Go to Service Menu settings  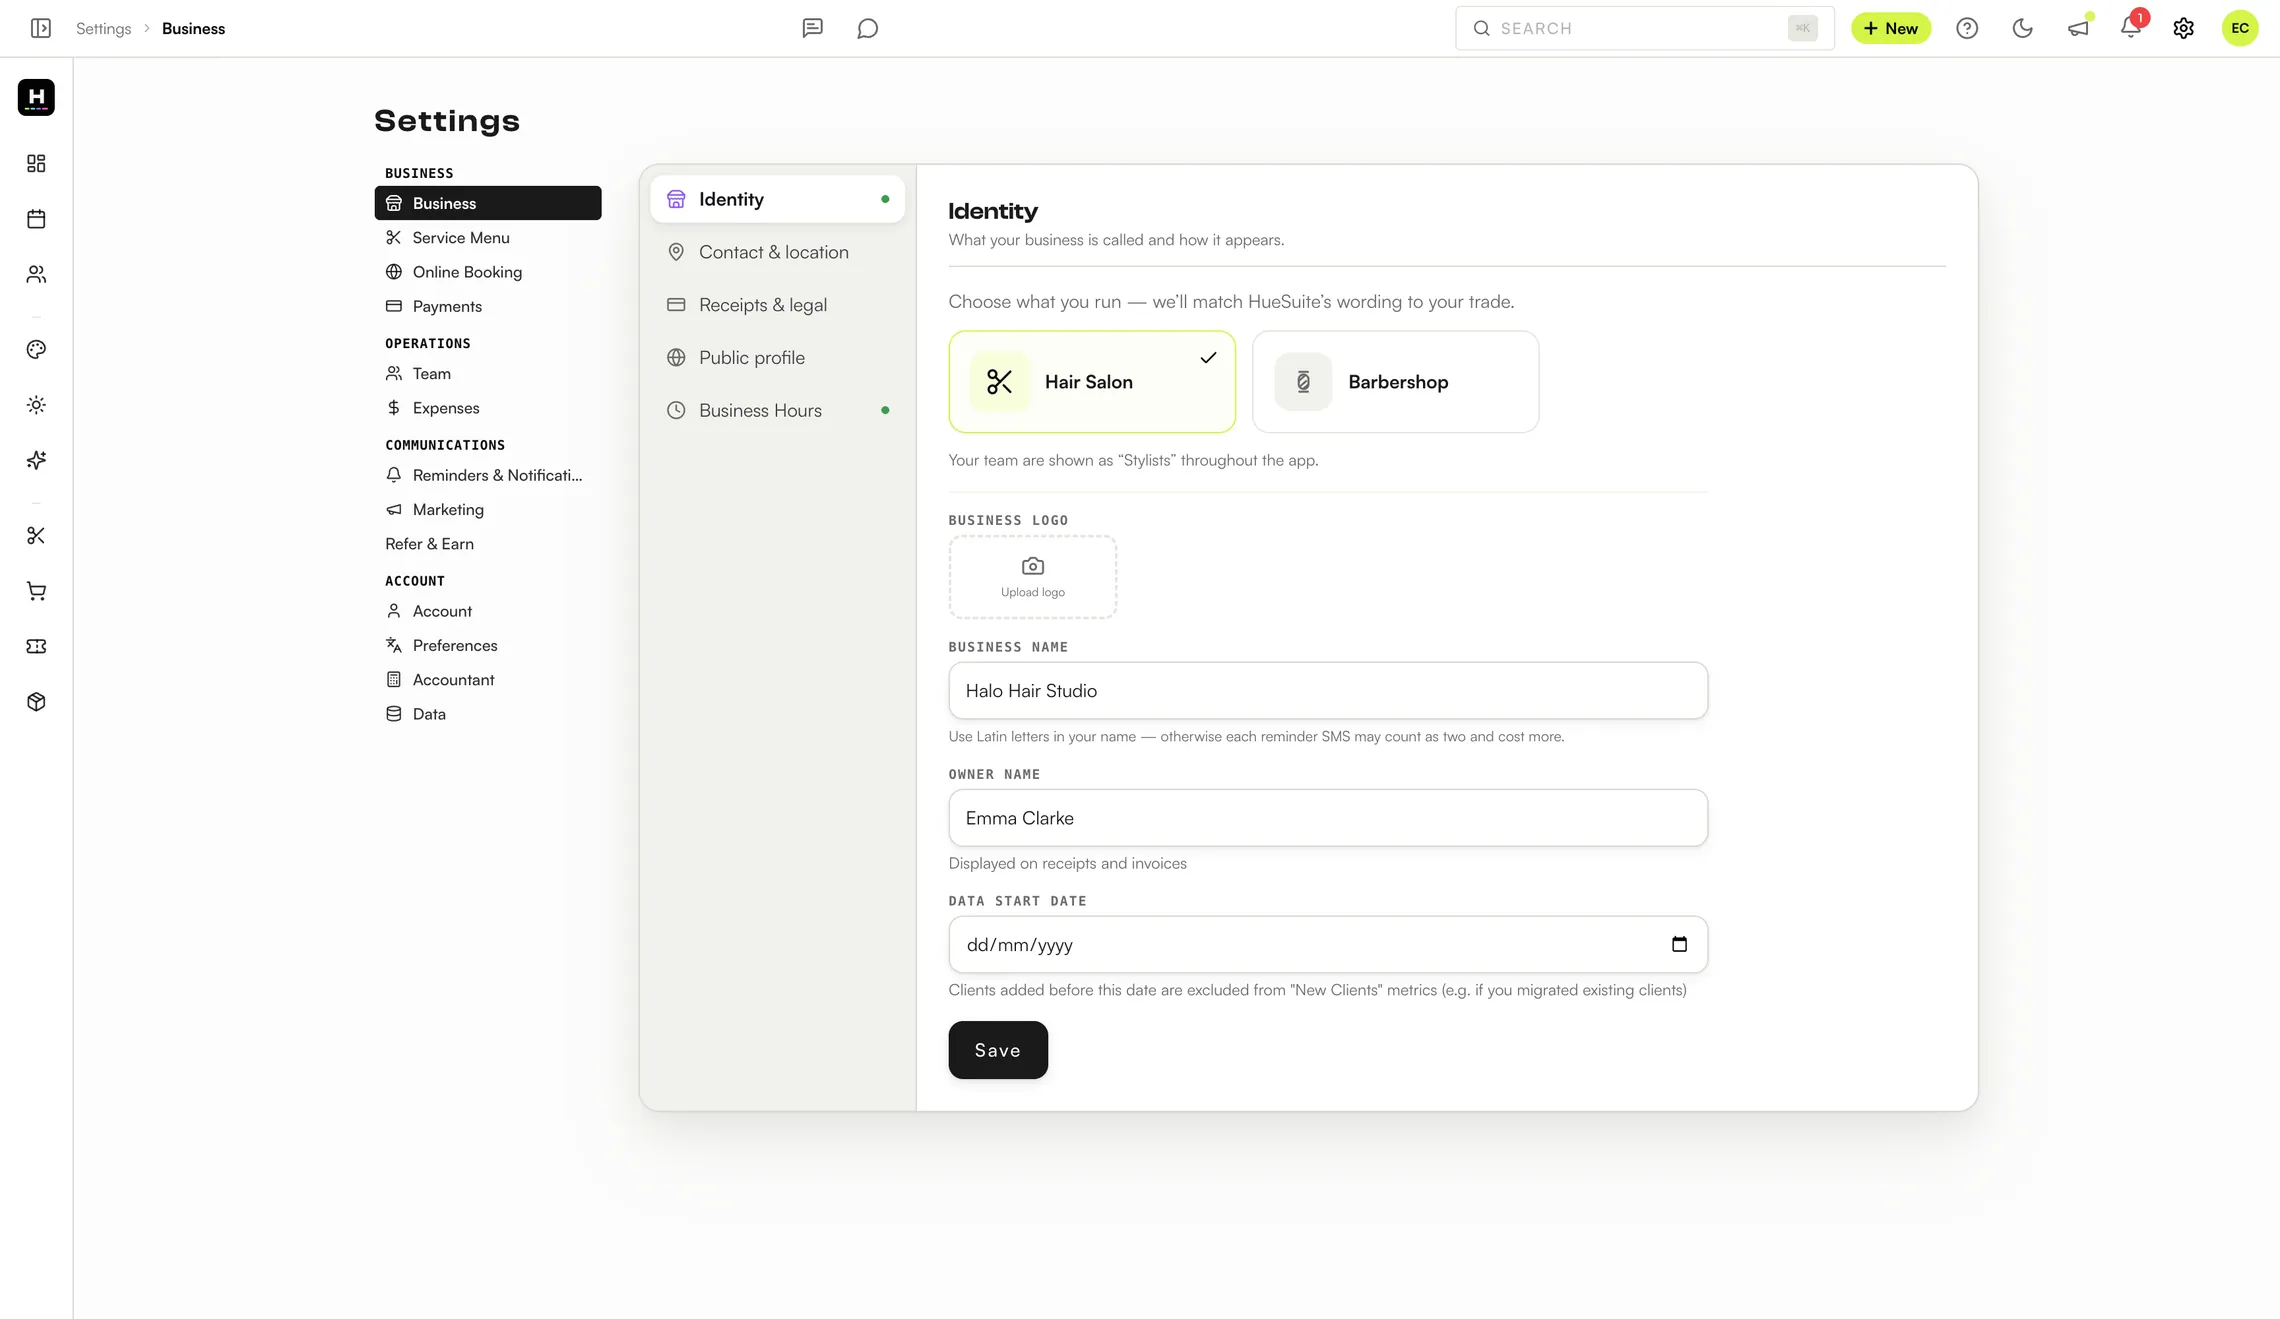coord(488,237)
